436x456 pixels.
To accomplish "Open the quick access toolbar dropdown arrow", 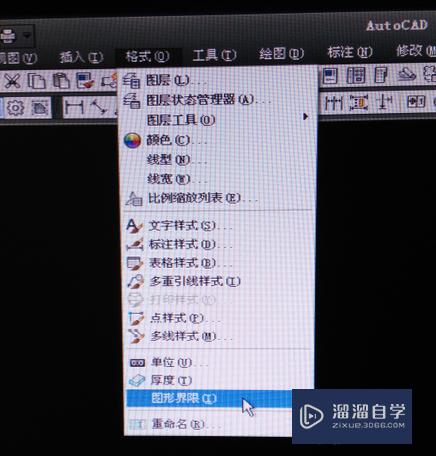I will (27, 35).
